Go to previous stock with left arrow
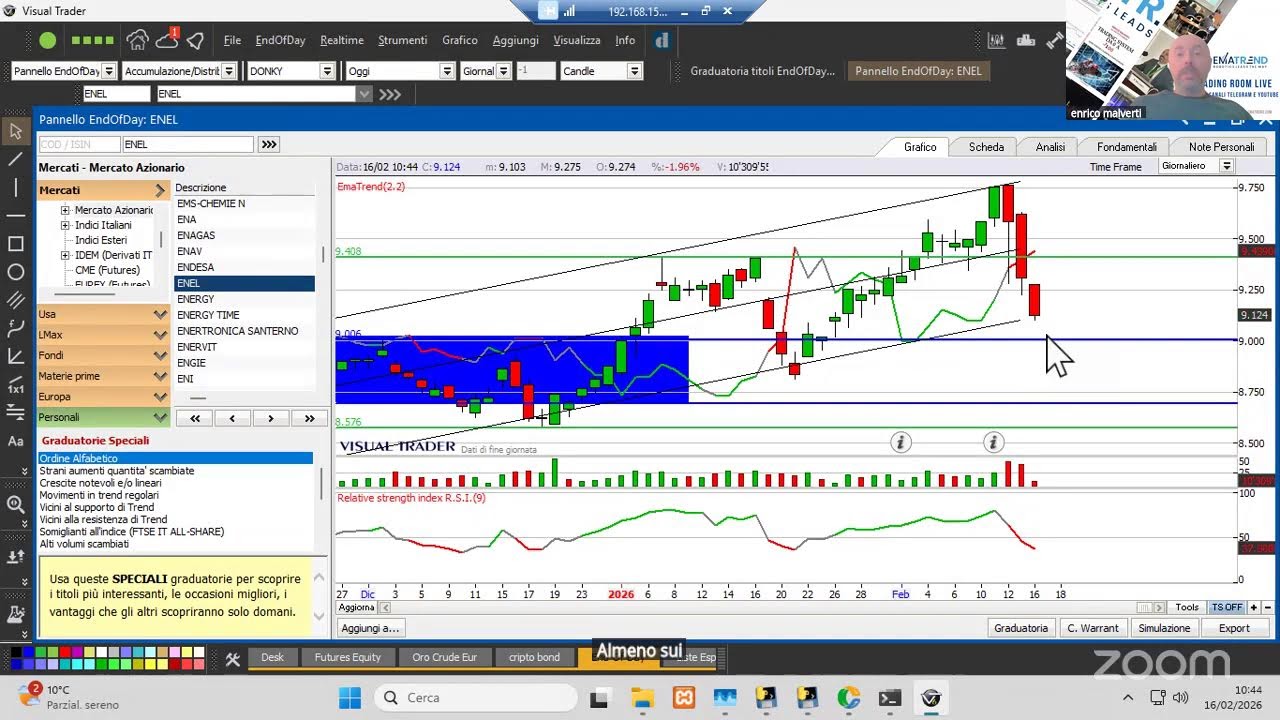Screen dimensions: 1280x720 [x=233, y=418]
